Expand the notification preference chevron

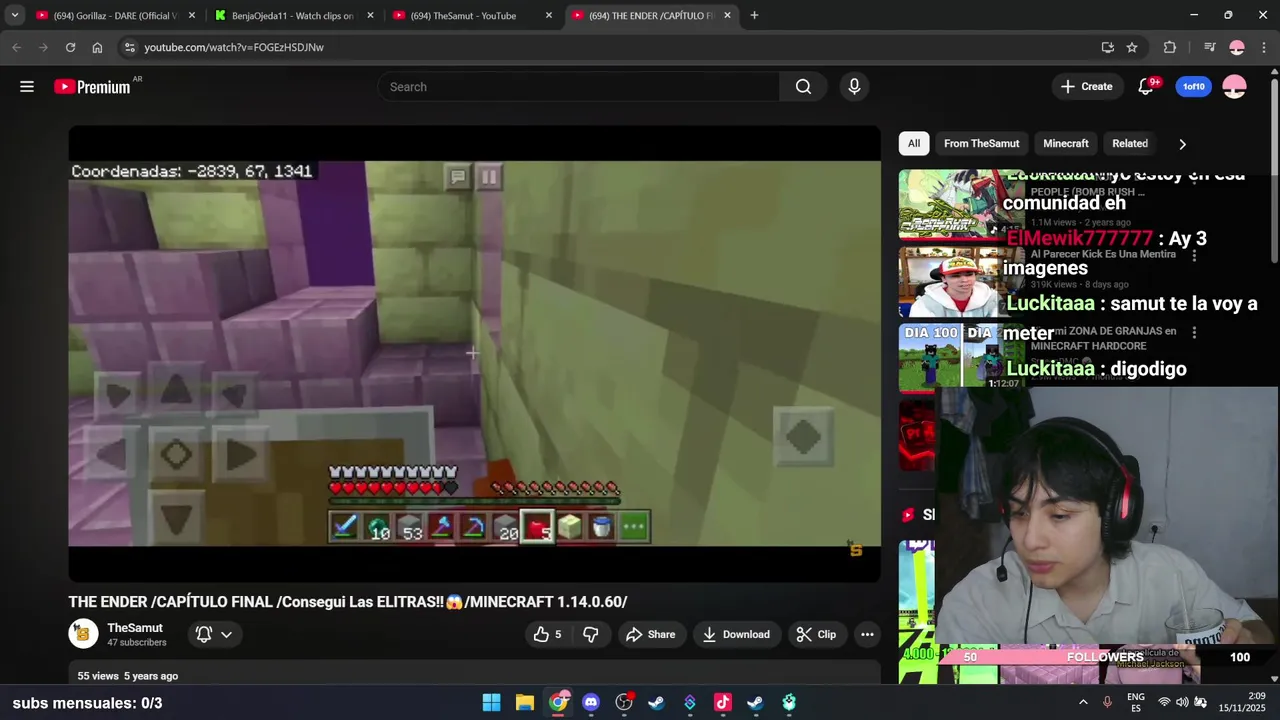tap(227, 634)
